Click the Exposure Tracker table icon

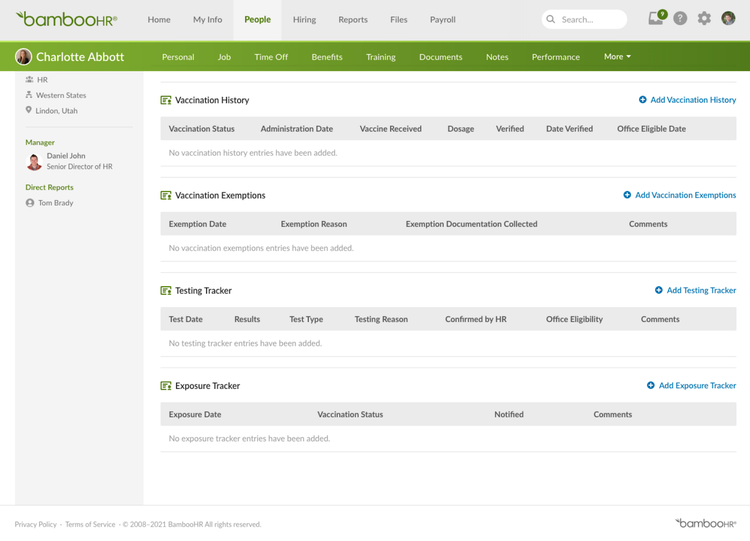click(x=165, y=386)
